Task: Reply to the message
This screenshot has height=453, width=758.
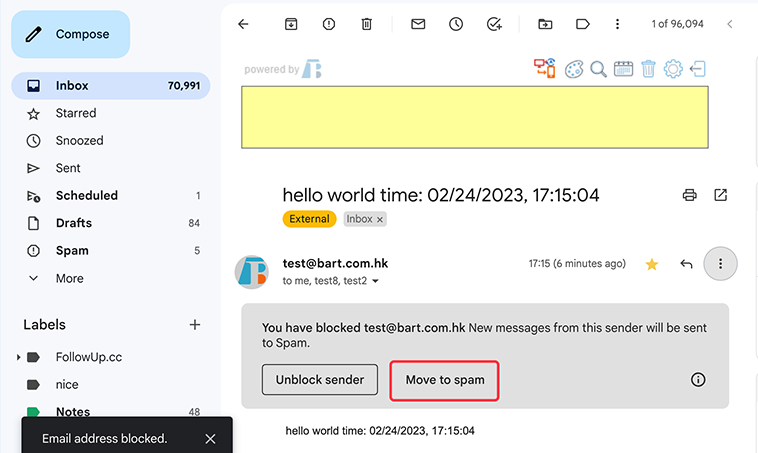Action: [686, 264]
